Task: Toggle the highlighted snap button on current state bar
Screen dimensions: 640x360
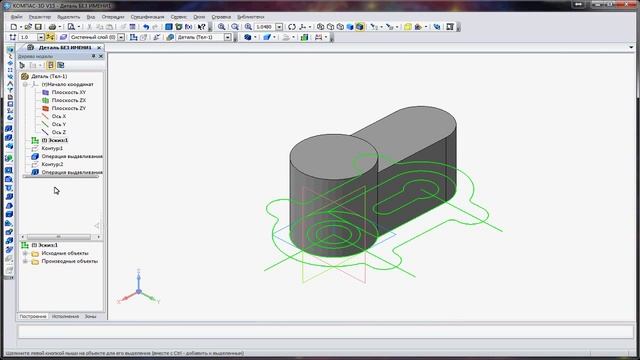Action: click(x=50, y=37)
